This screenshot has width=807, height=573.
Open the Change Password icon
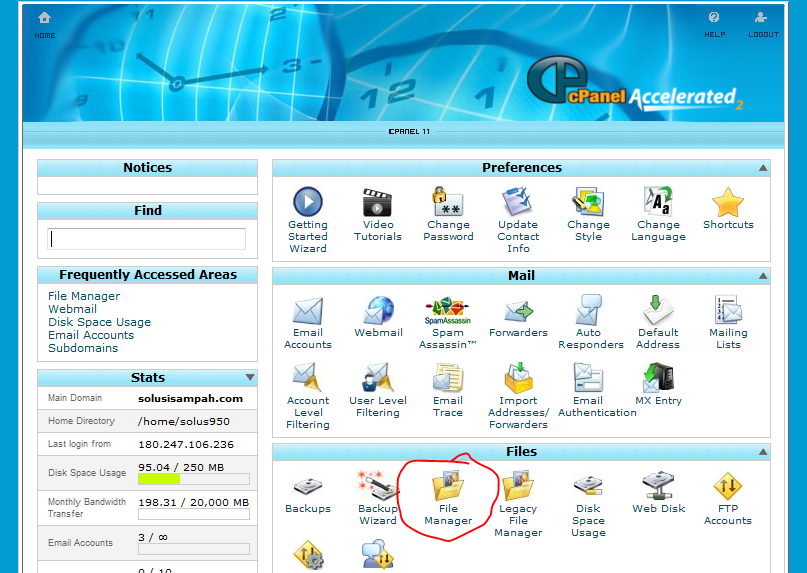click(448, 201)
